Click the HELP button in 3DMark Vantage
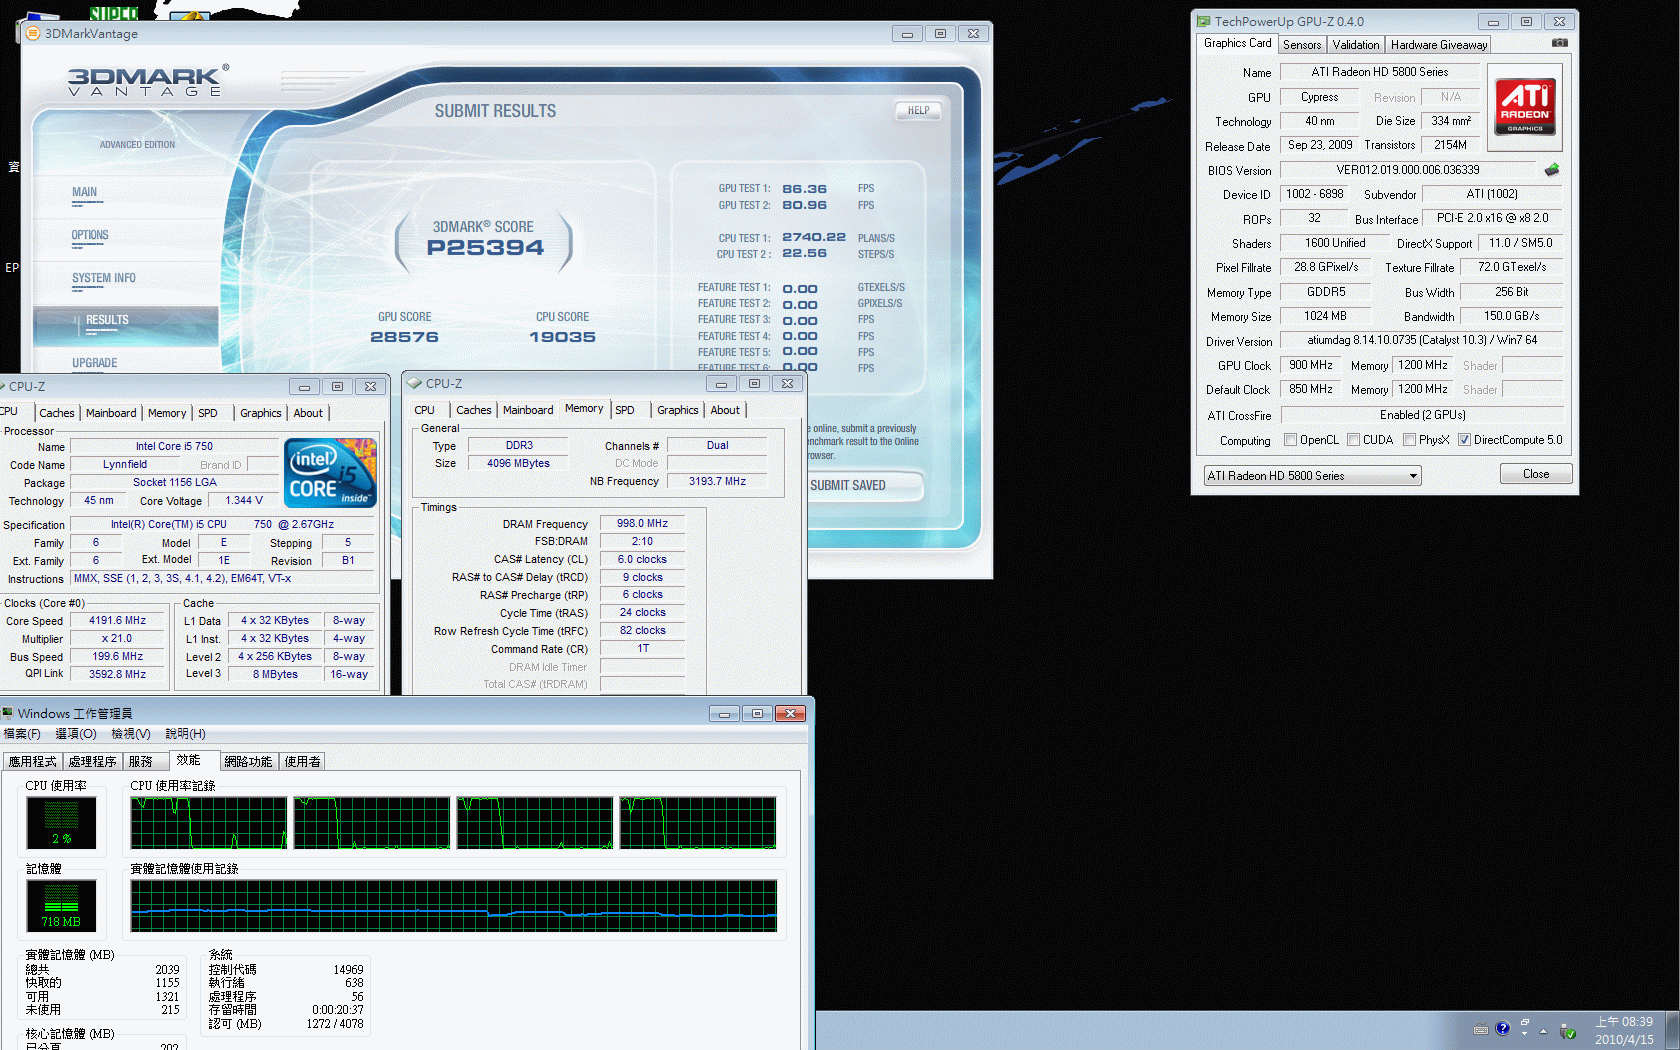This screenshot has width=1680, height=1050. [x=918, y=111]
